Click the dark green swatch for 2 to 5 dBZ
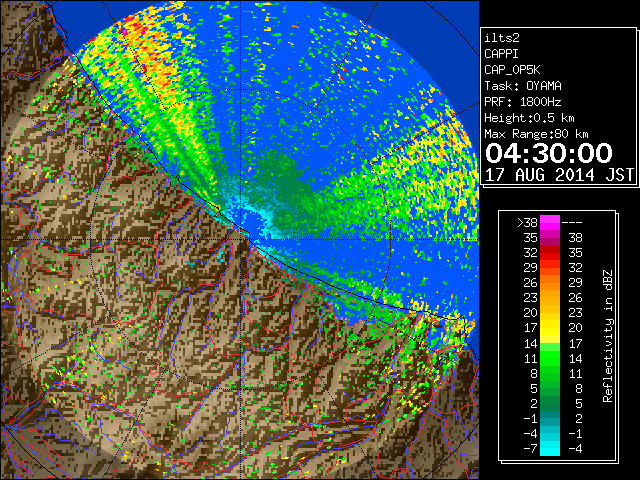 (550, 403)
